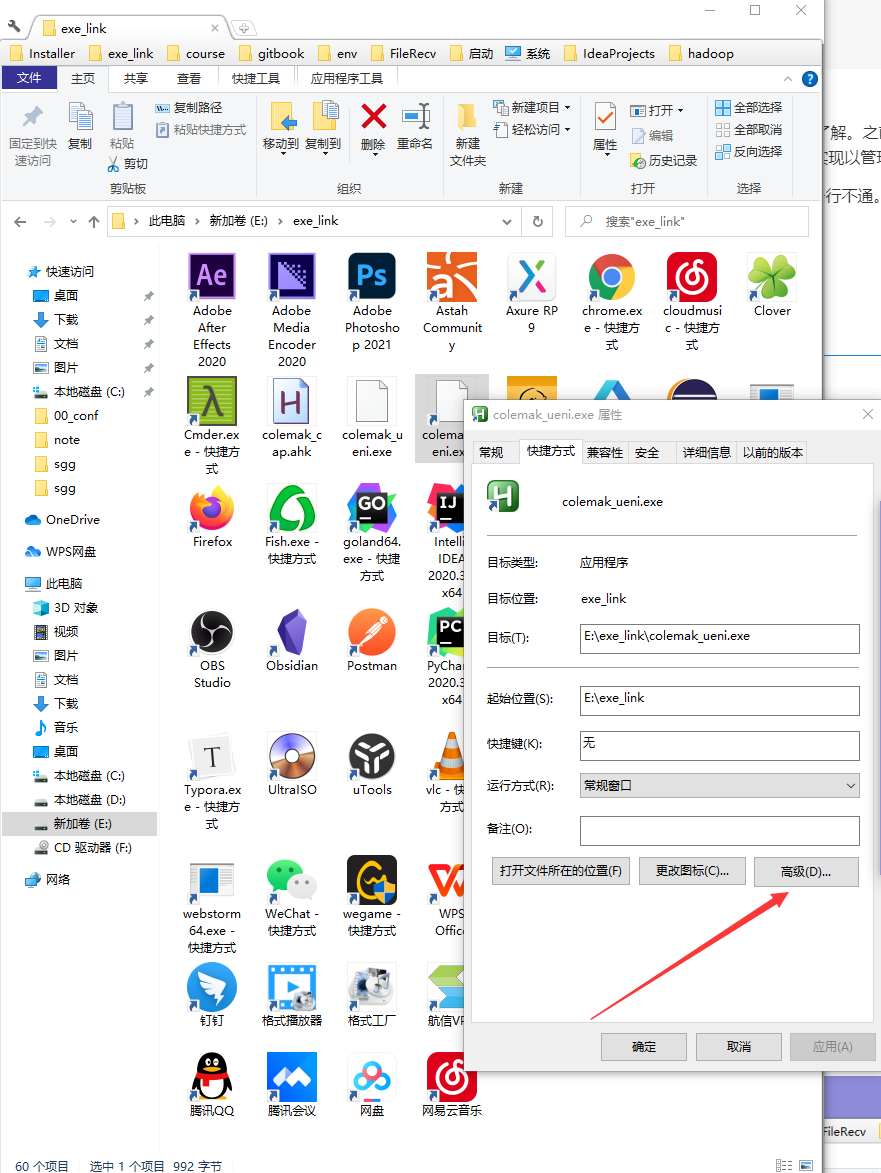Click the 备注(O) comment input field
The height and width of the screenshot is (1173, 881).
[719, 830]
